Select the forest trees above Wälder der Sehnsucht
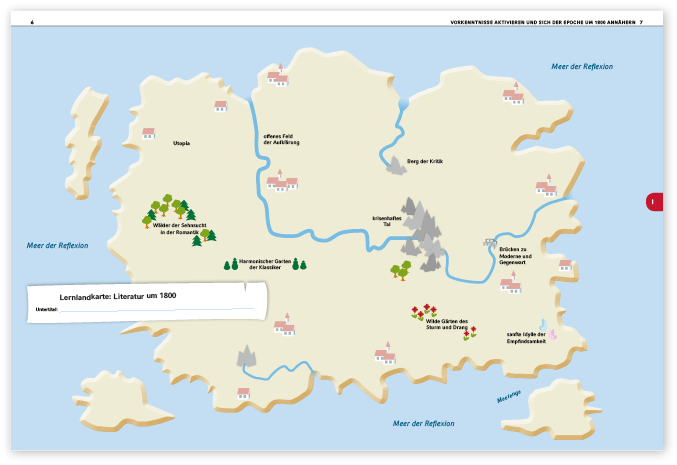This screenshot has width=677, height=465. 170,207
